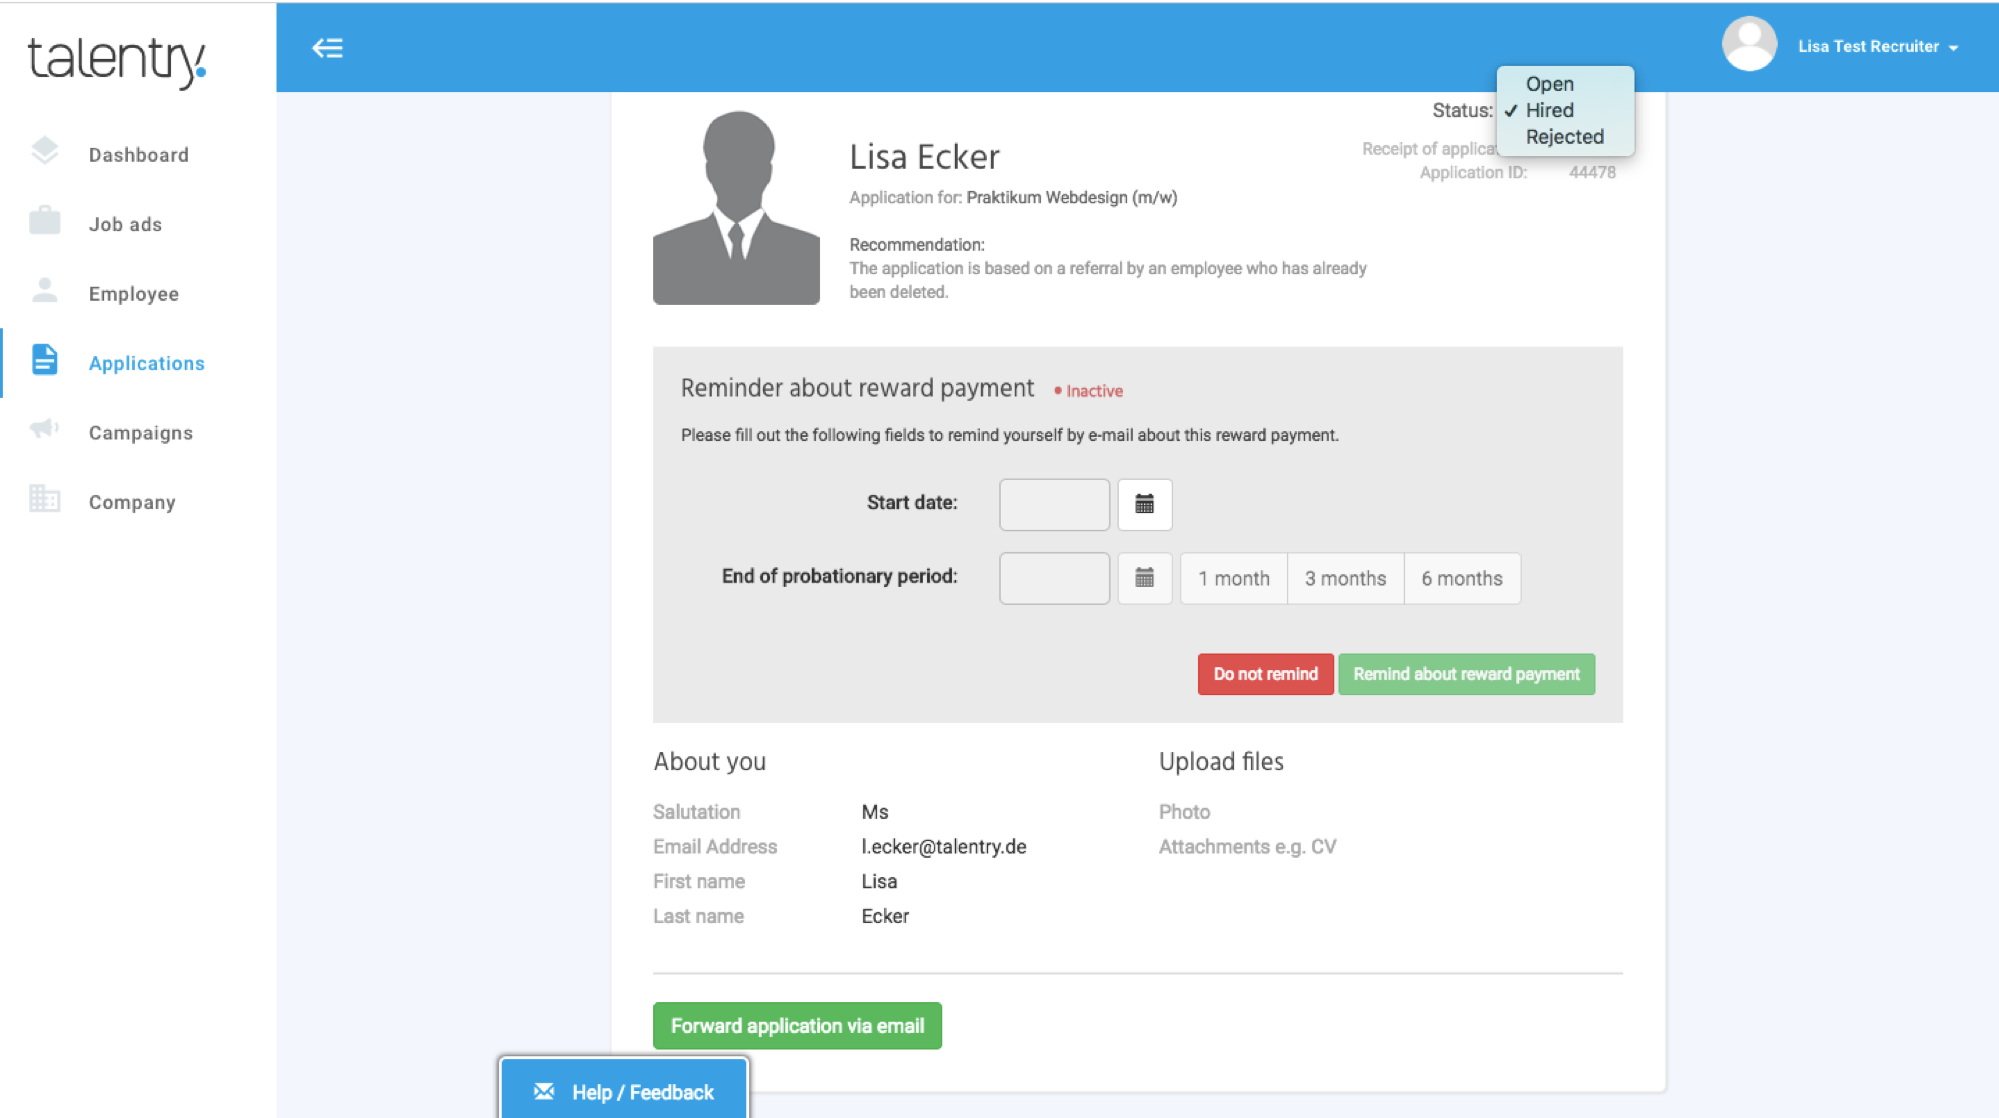Select the 3 months probation option
This screenshot has width=1999, height=1118.
tap(1345, 579)
